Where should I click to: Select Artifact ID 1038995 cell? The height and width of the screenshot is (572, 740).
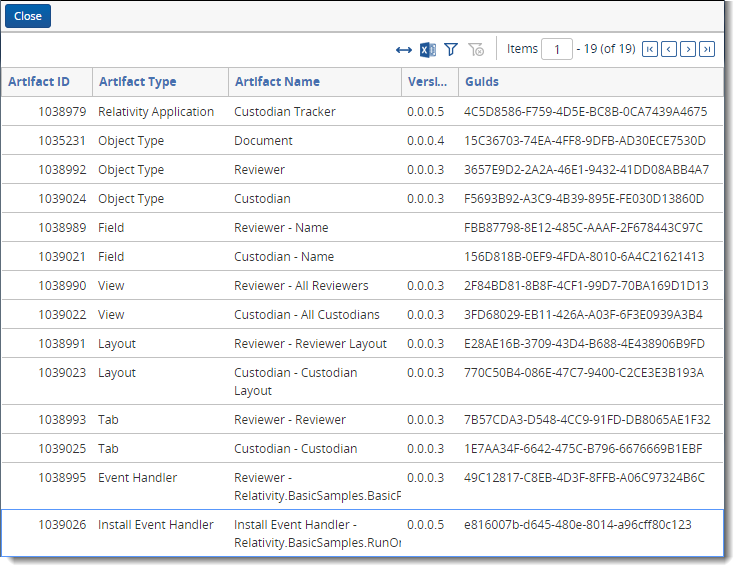tap(62, 478)
